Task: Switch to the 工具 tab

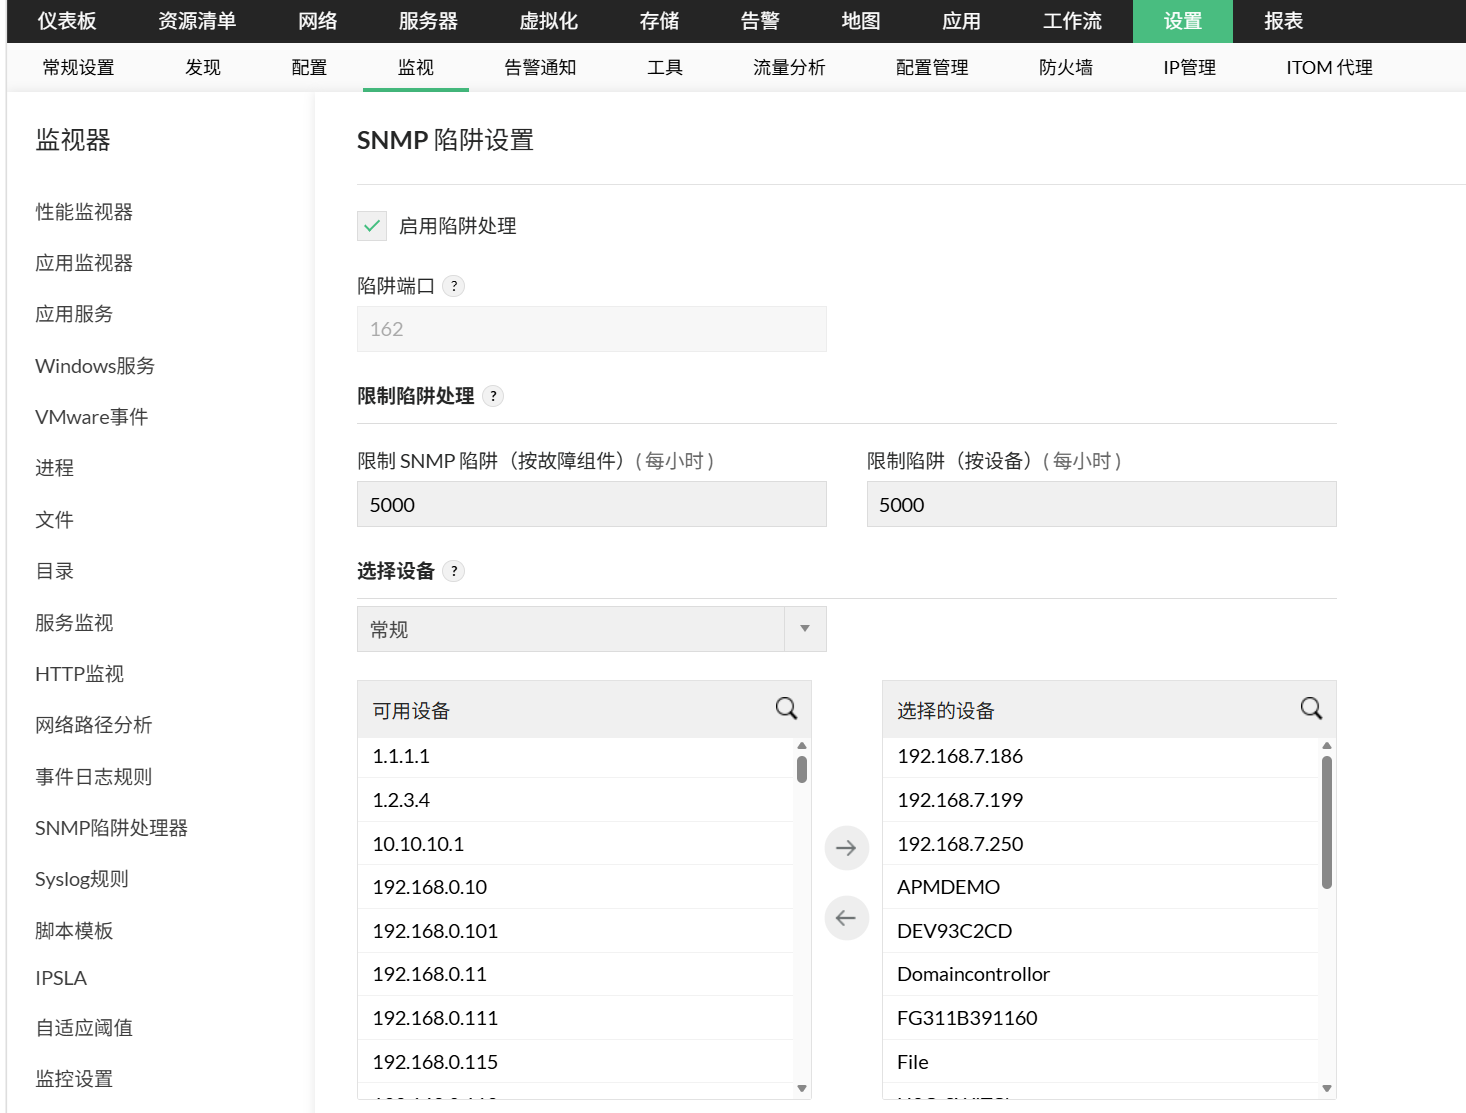Action: click(665, 67)
